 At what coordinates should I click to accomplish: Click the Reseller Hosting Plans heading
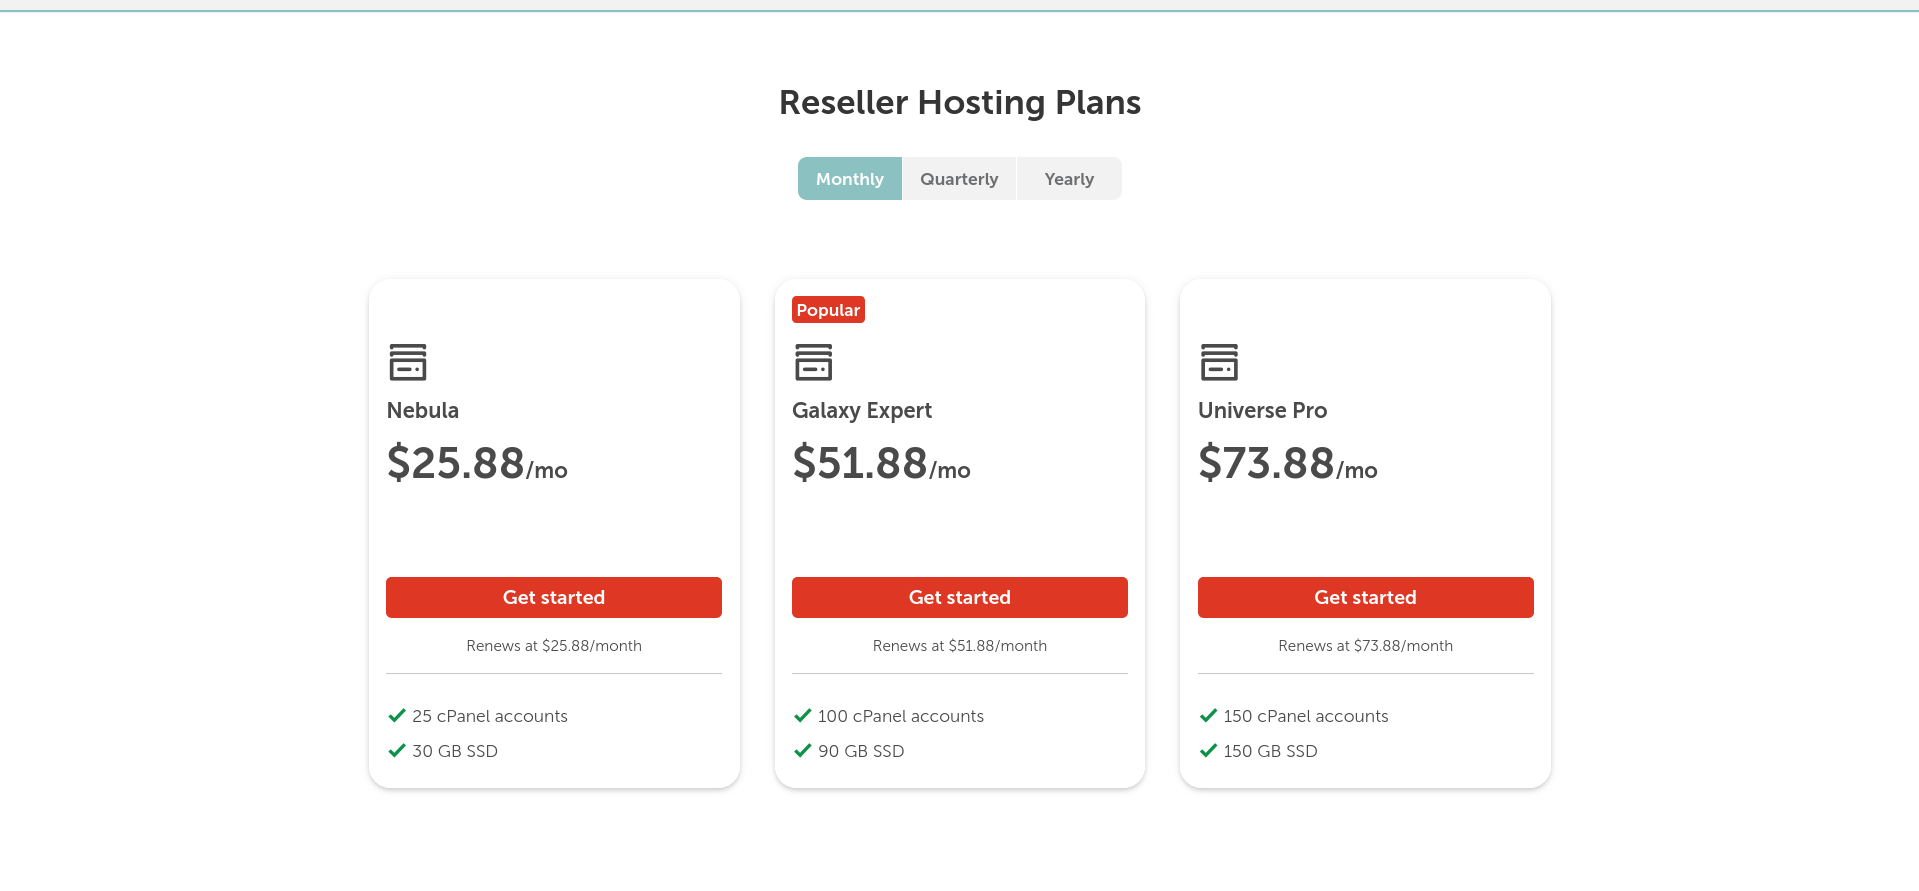click(960, 102)
